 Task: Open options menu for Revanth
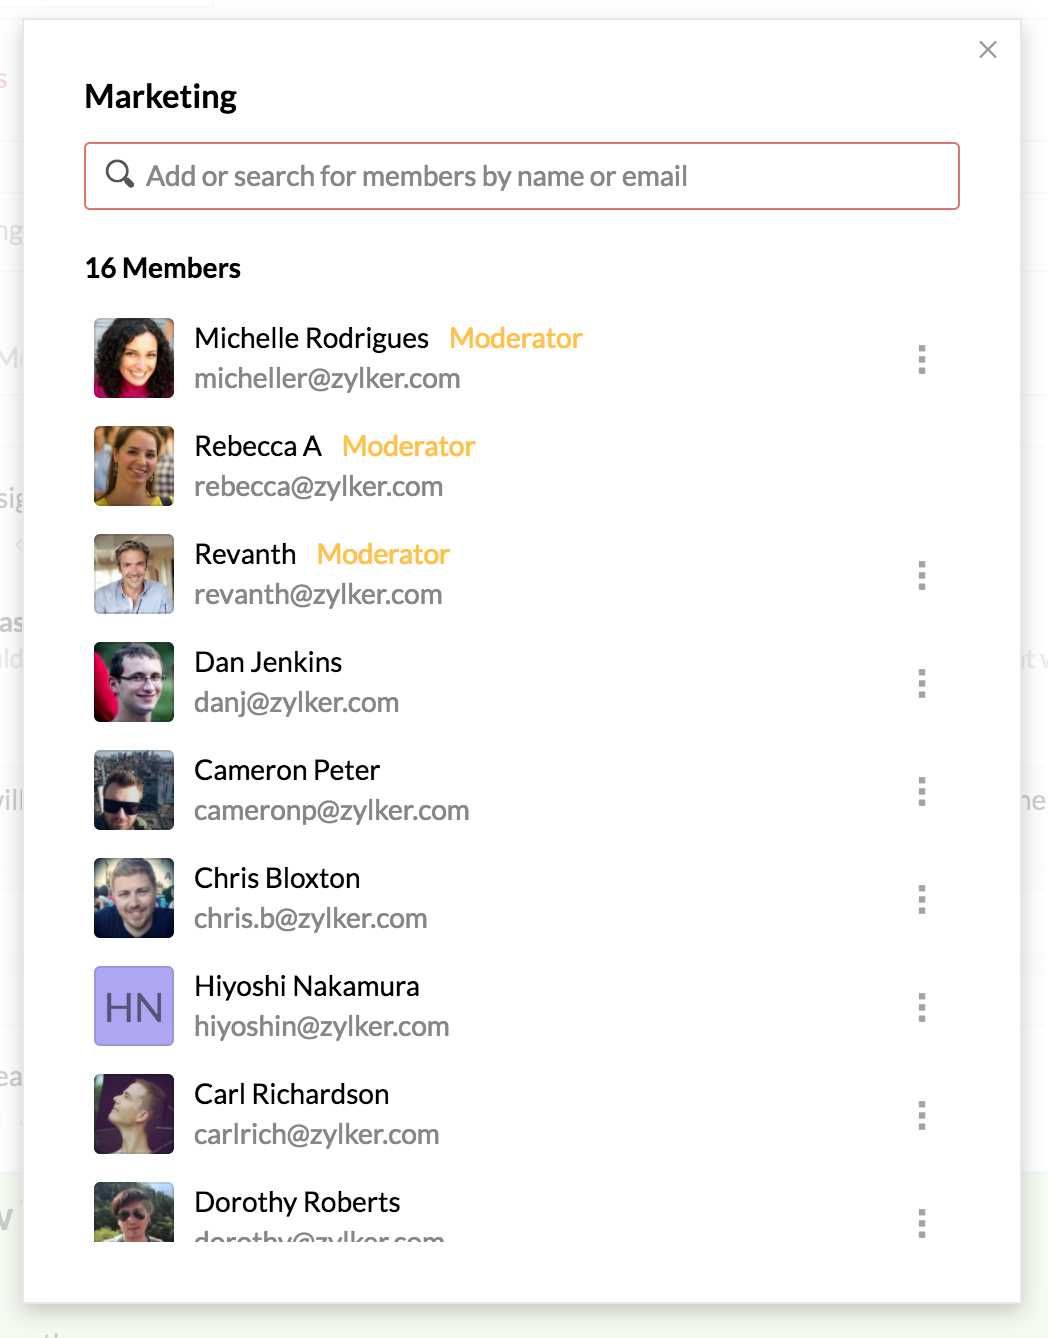click(922, 575)
